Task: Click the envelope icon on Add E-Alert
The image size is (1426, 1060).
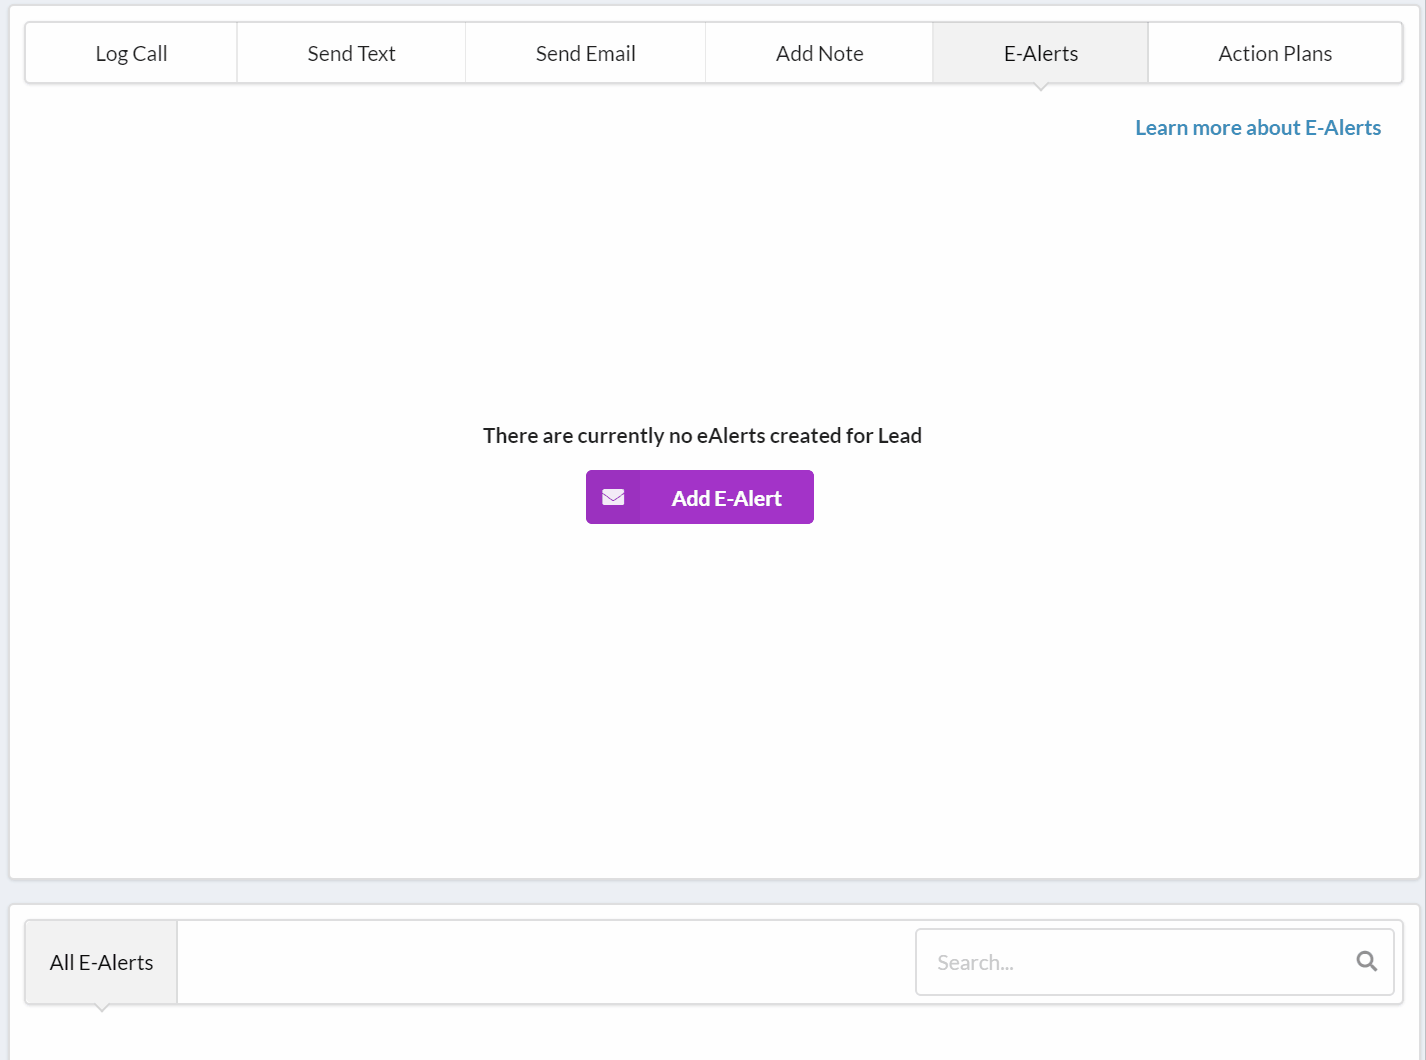Action: (x=613, y=497)
